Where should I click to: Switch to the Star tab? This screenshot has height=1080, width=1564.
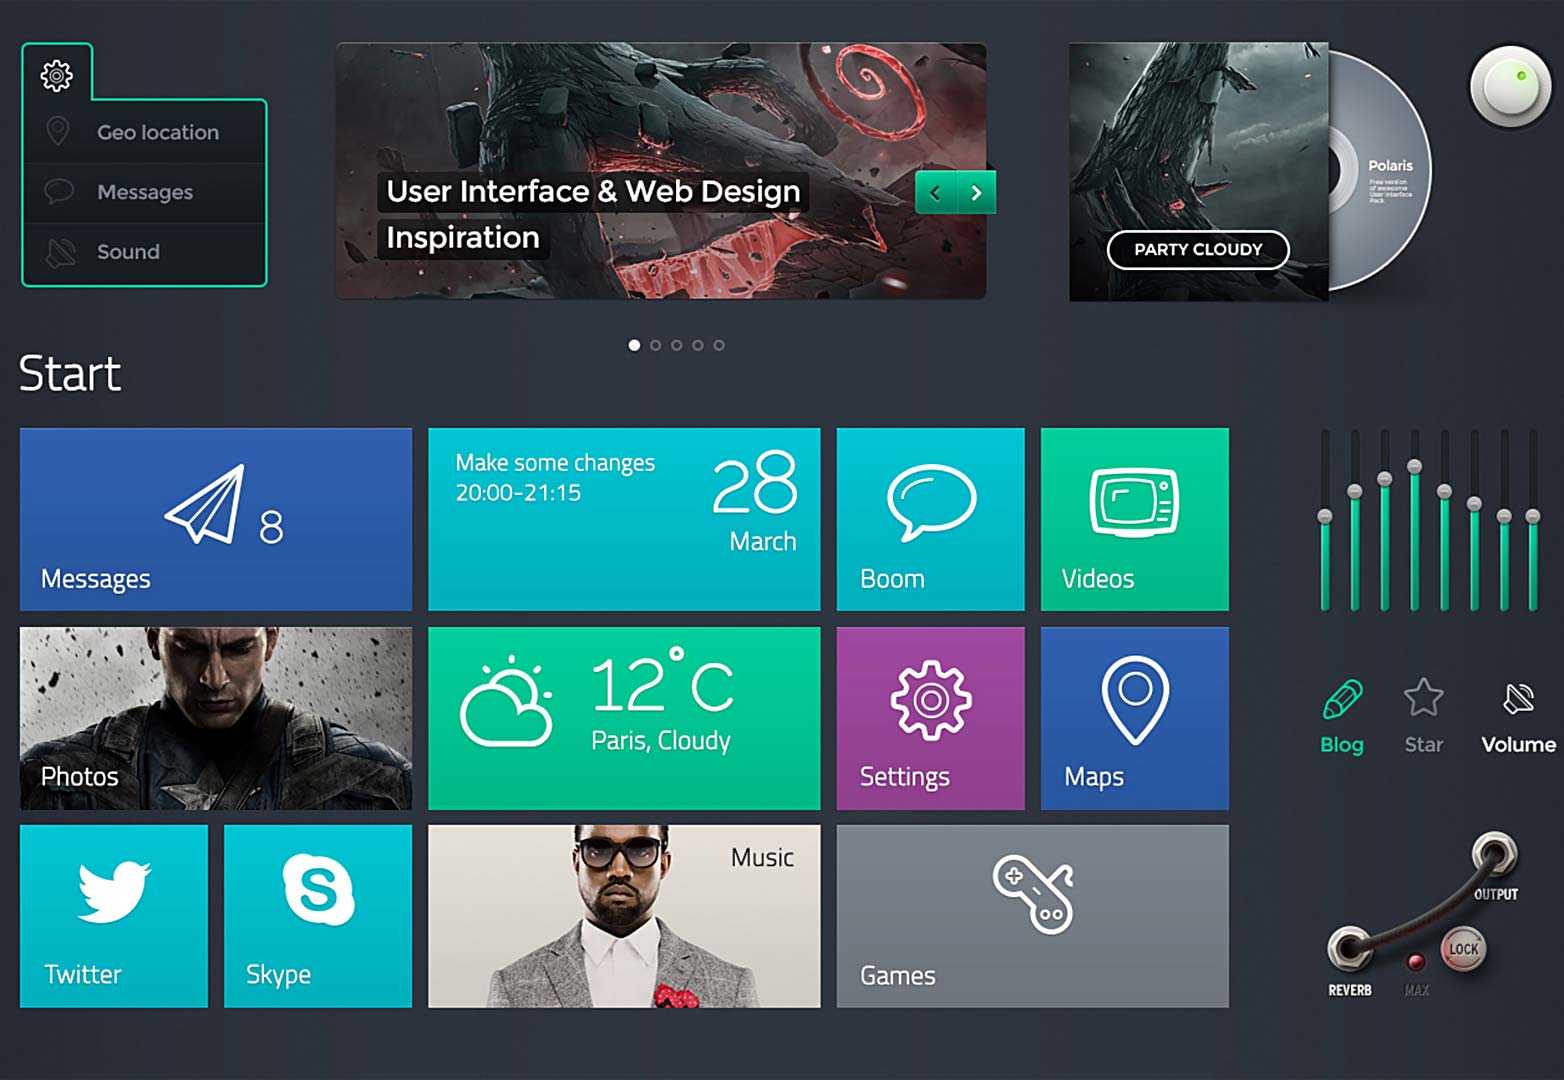tap(1423, 716)
